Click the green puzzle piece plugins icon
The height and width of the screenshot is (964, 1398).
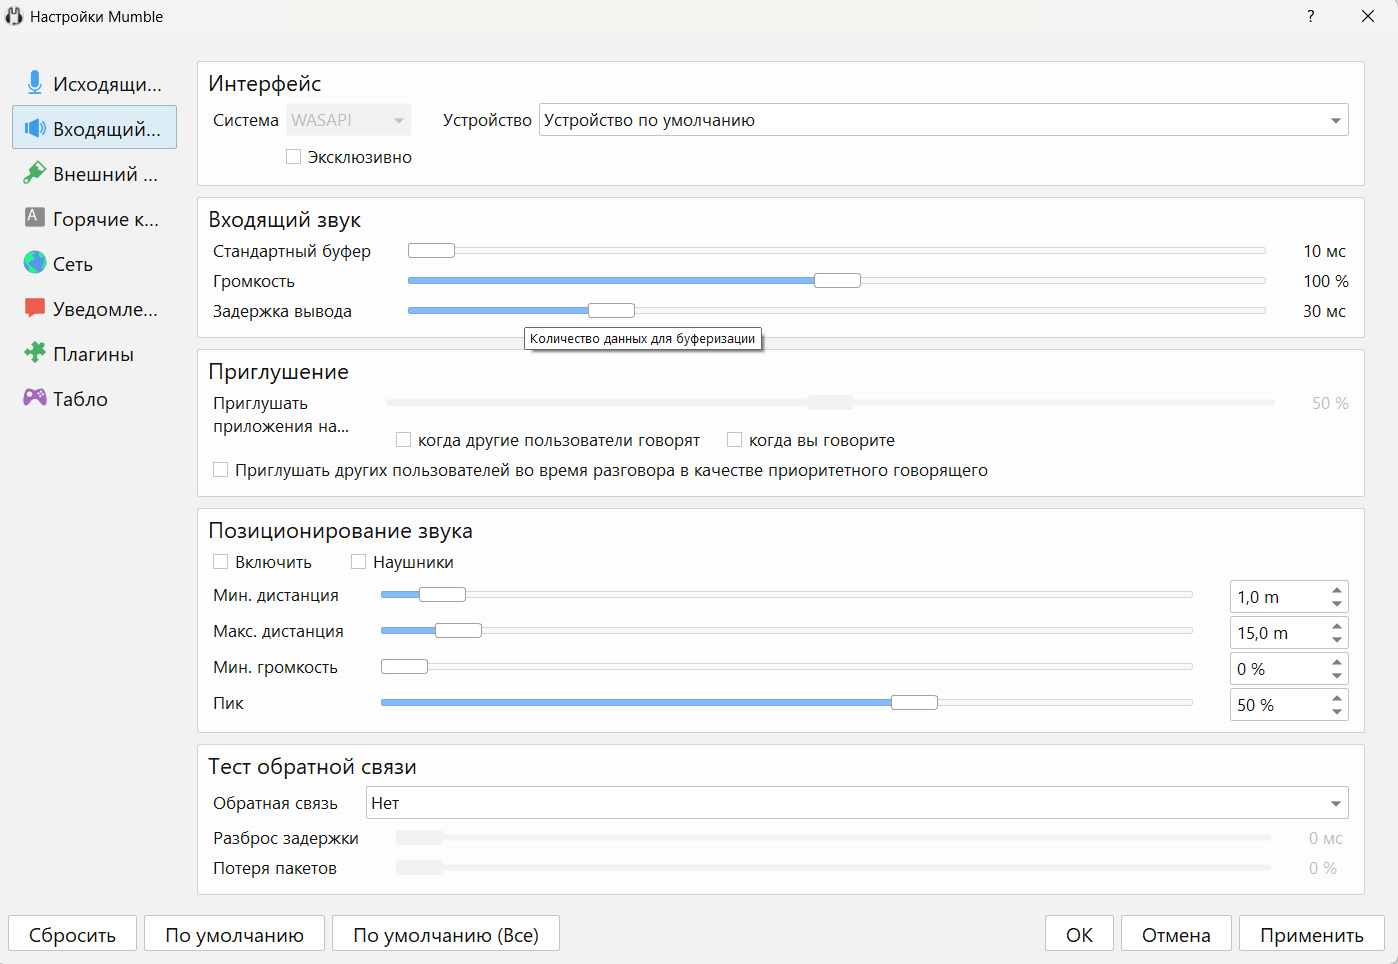tap(35, 352)
